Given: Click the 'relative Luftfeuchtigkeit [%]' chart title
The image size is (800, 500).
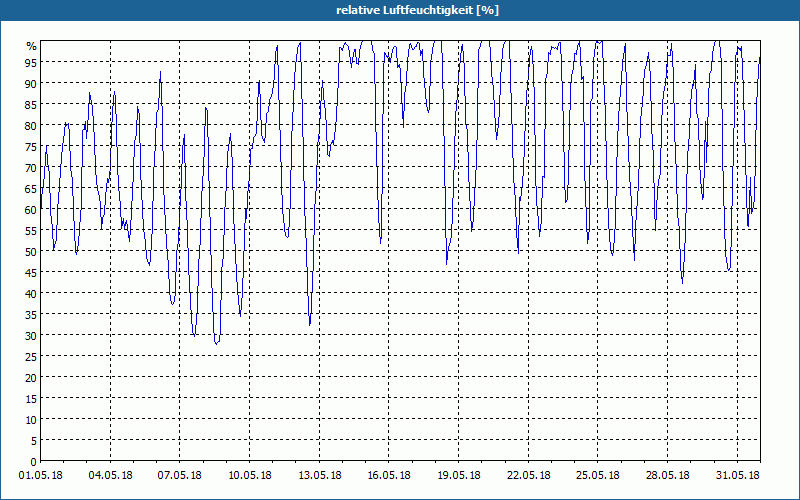Looking at the screenshot, I should [x=417, y=10].
